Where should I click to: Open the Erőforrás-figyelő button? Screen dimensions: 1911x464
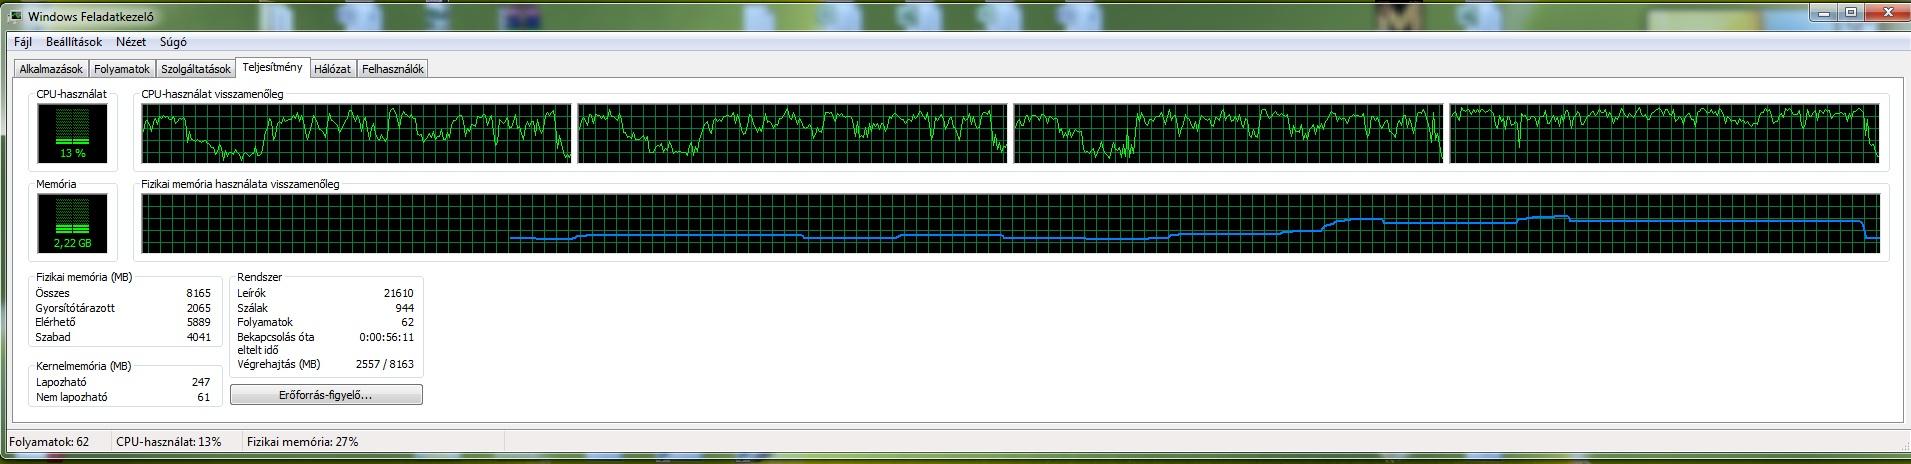pyautogui.click(x=326, y=395)
